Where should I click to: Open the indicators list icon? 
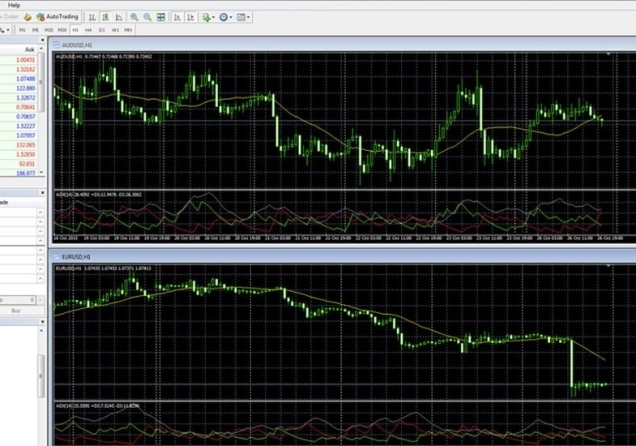point(206,17)
